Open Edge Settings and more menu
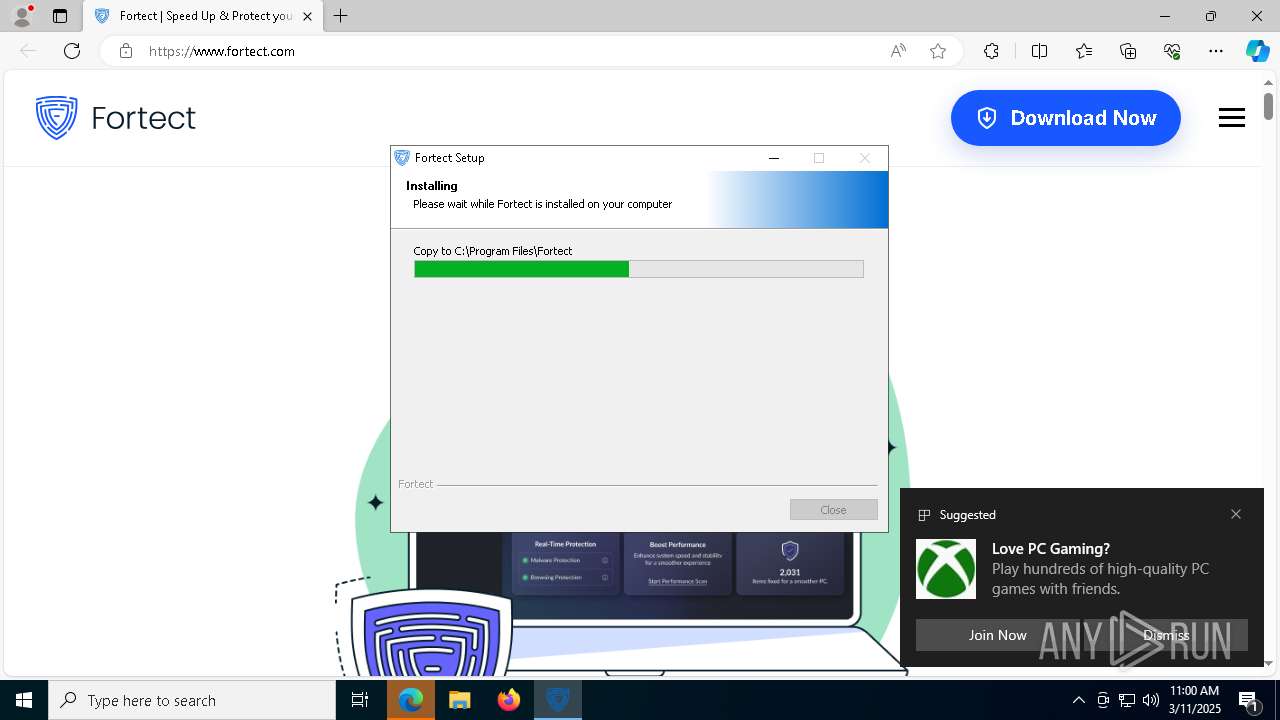Image resolution: width=1280 pixels, height=720 pixels. [x=1216, y=51]
